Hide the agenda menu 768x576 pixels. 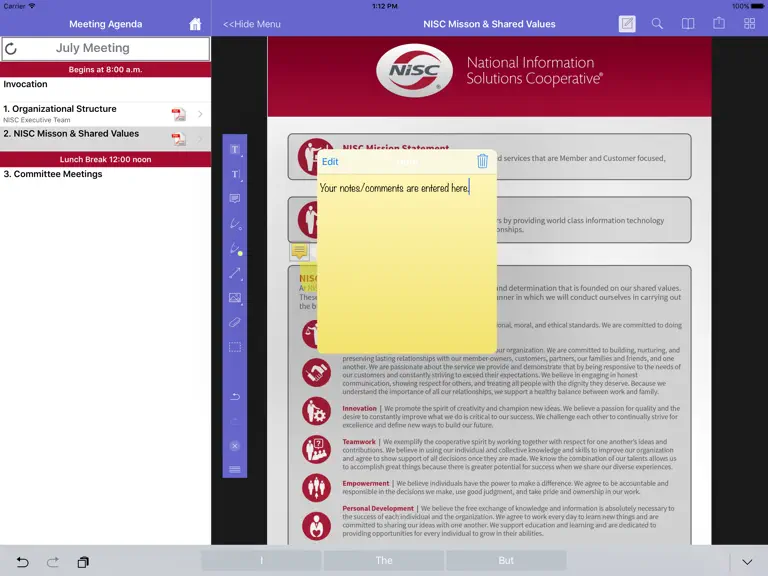pyautogui.click(x=252, y=24)
